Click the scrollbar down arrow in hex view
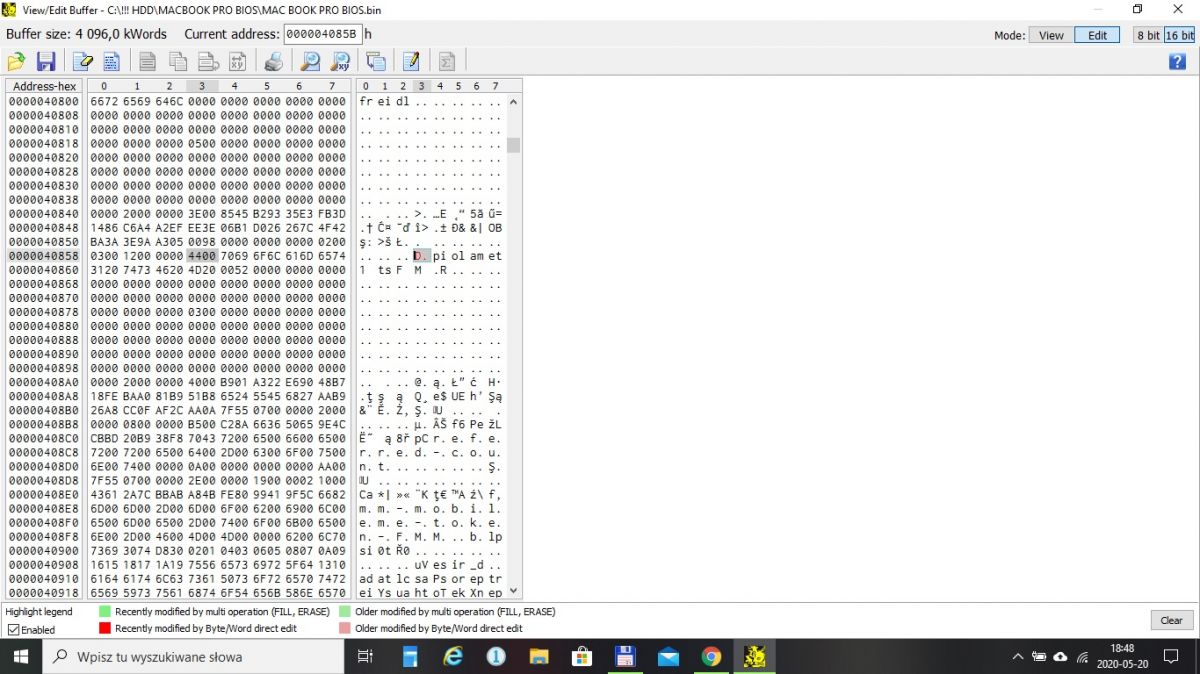Image resolution: width=1200 pixels, height=674 pixels. pos(514,591)
